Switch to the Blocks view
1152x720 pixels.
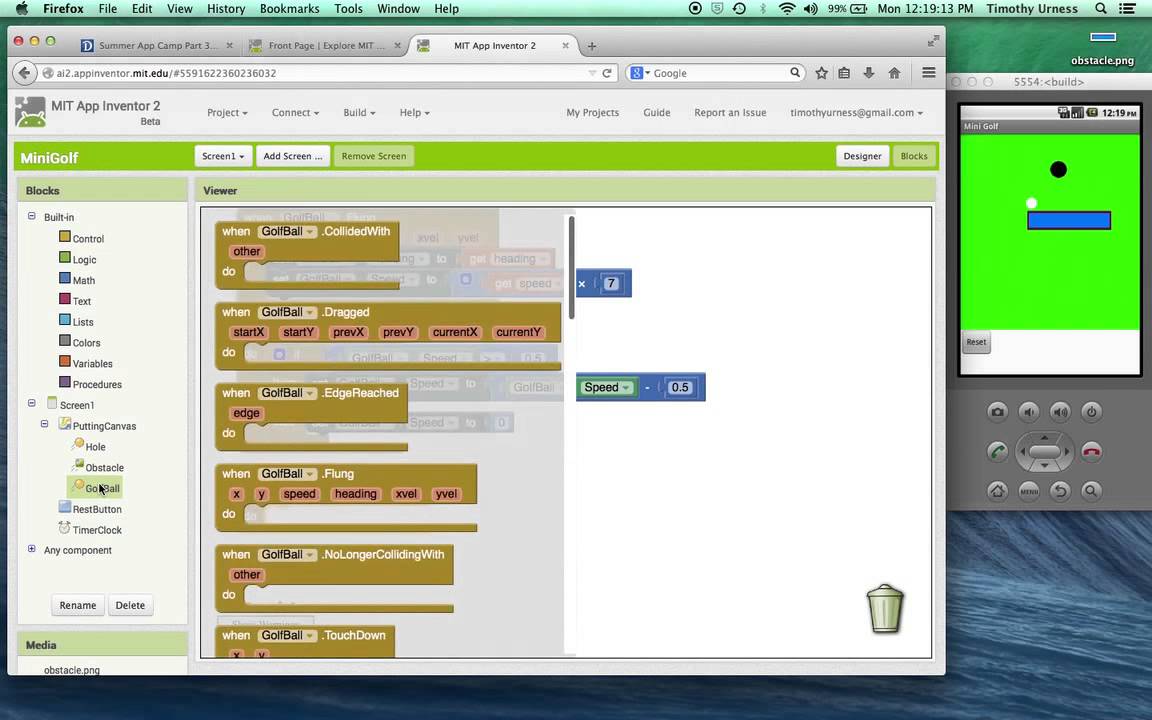[x=913, y=156]
